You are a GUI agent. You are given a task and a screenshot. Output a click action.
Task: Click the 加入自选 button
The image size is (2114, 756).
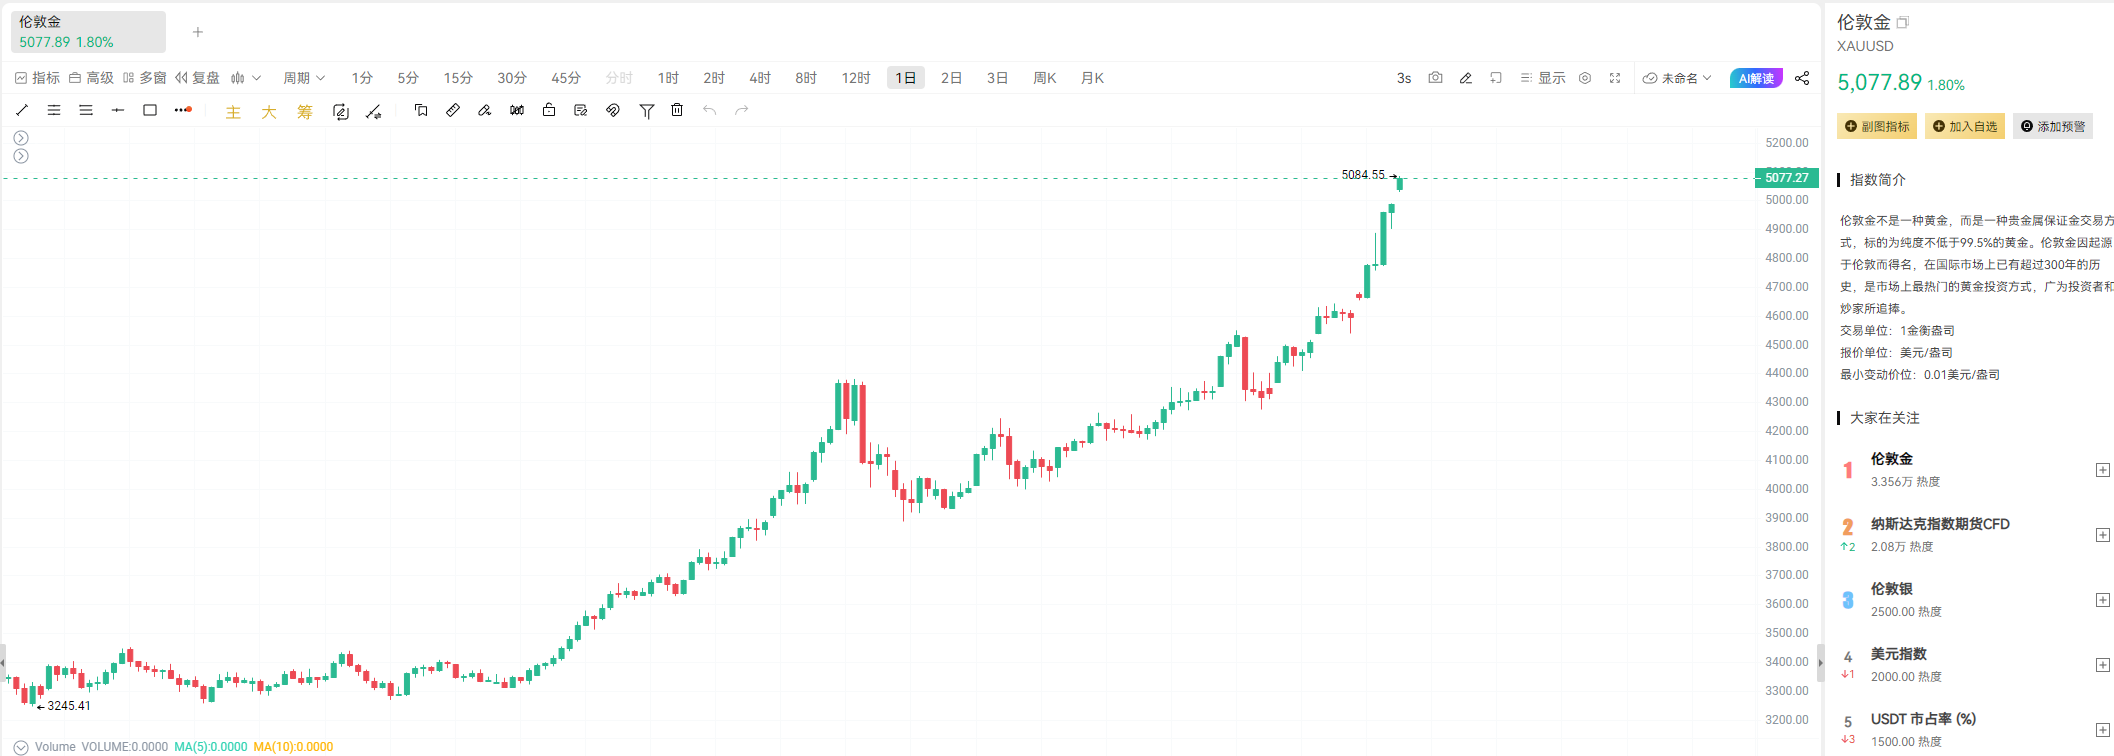(1965, 127)
